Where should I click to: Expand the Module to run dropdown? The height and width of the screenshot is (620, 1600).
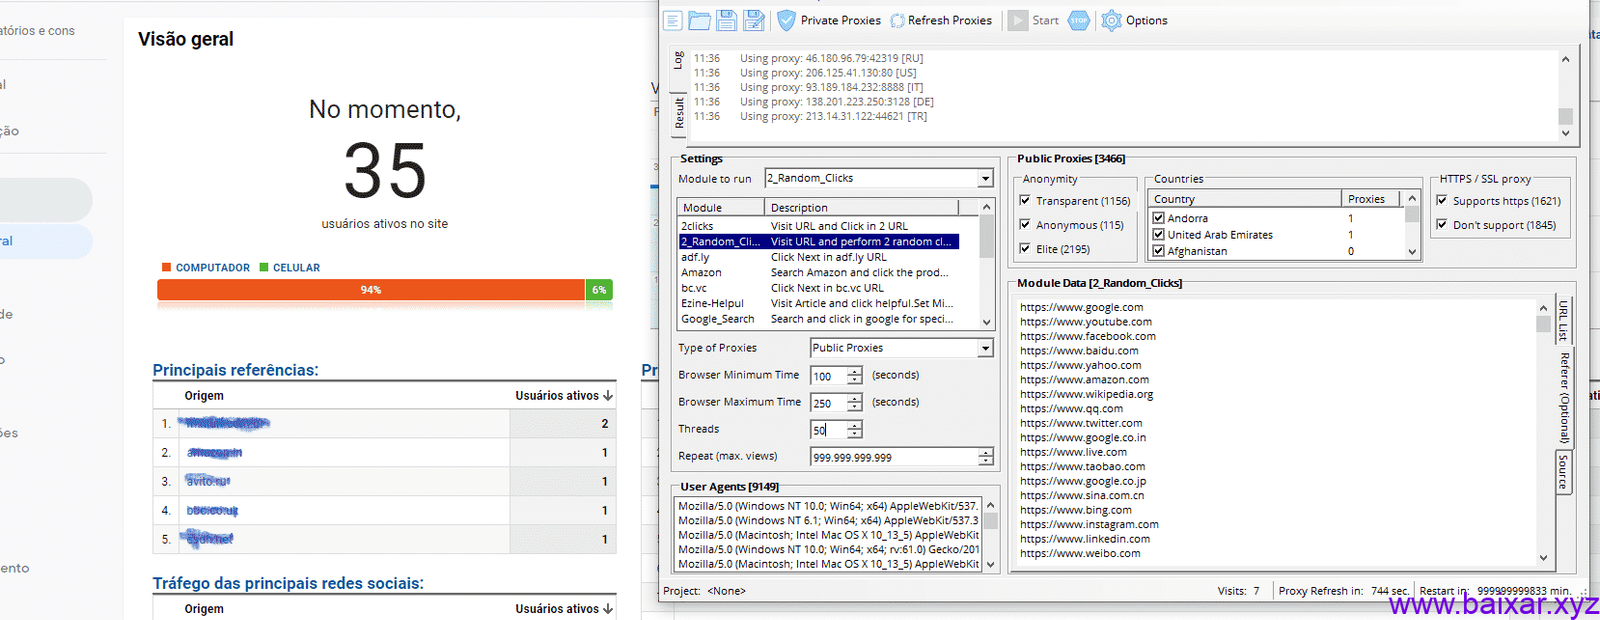click(985, 178)
